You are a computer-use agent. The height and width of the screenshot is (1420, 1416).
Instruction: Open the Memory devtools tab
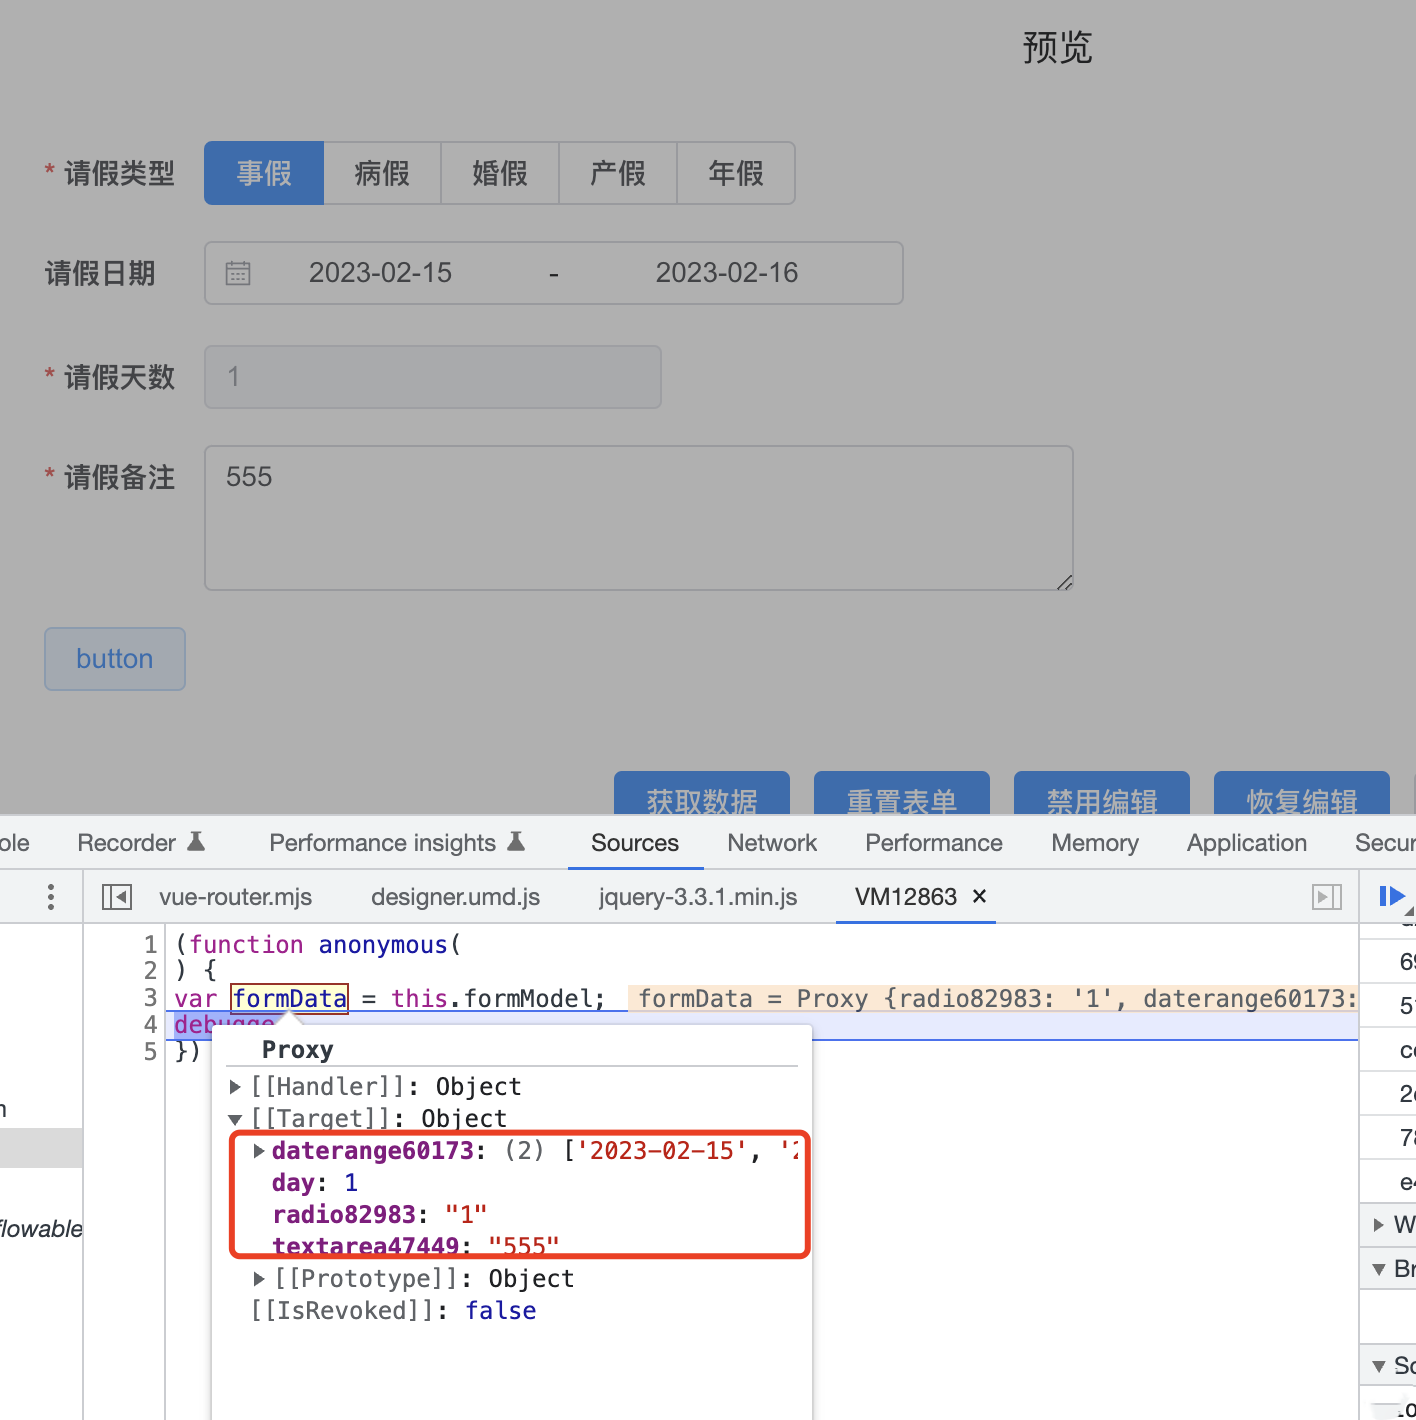click(x=1095, y=843)
